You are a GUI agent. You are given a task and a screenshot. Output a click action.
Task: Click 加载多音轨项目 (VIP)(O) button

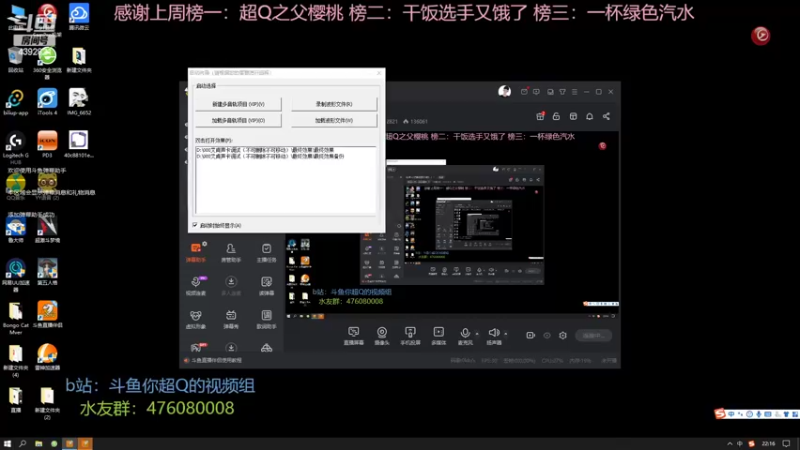click(238, 120)
